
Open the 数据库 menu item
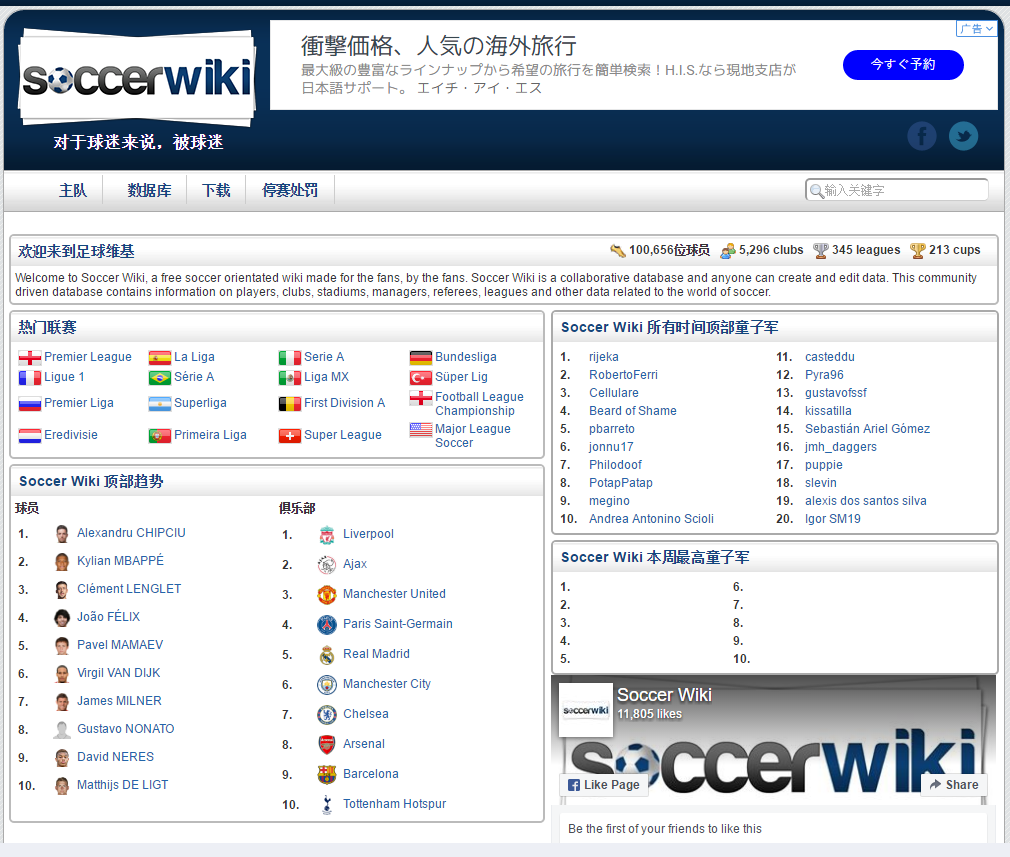149,191
